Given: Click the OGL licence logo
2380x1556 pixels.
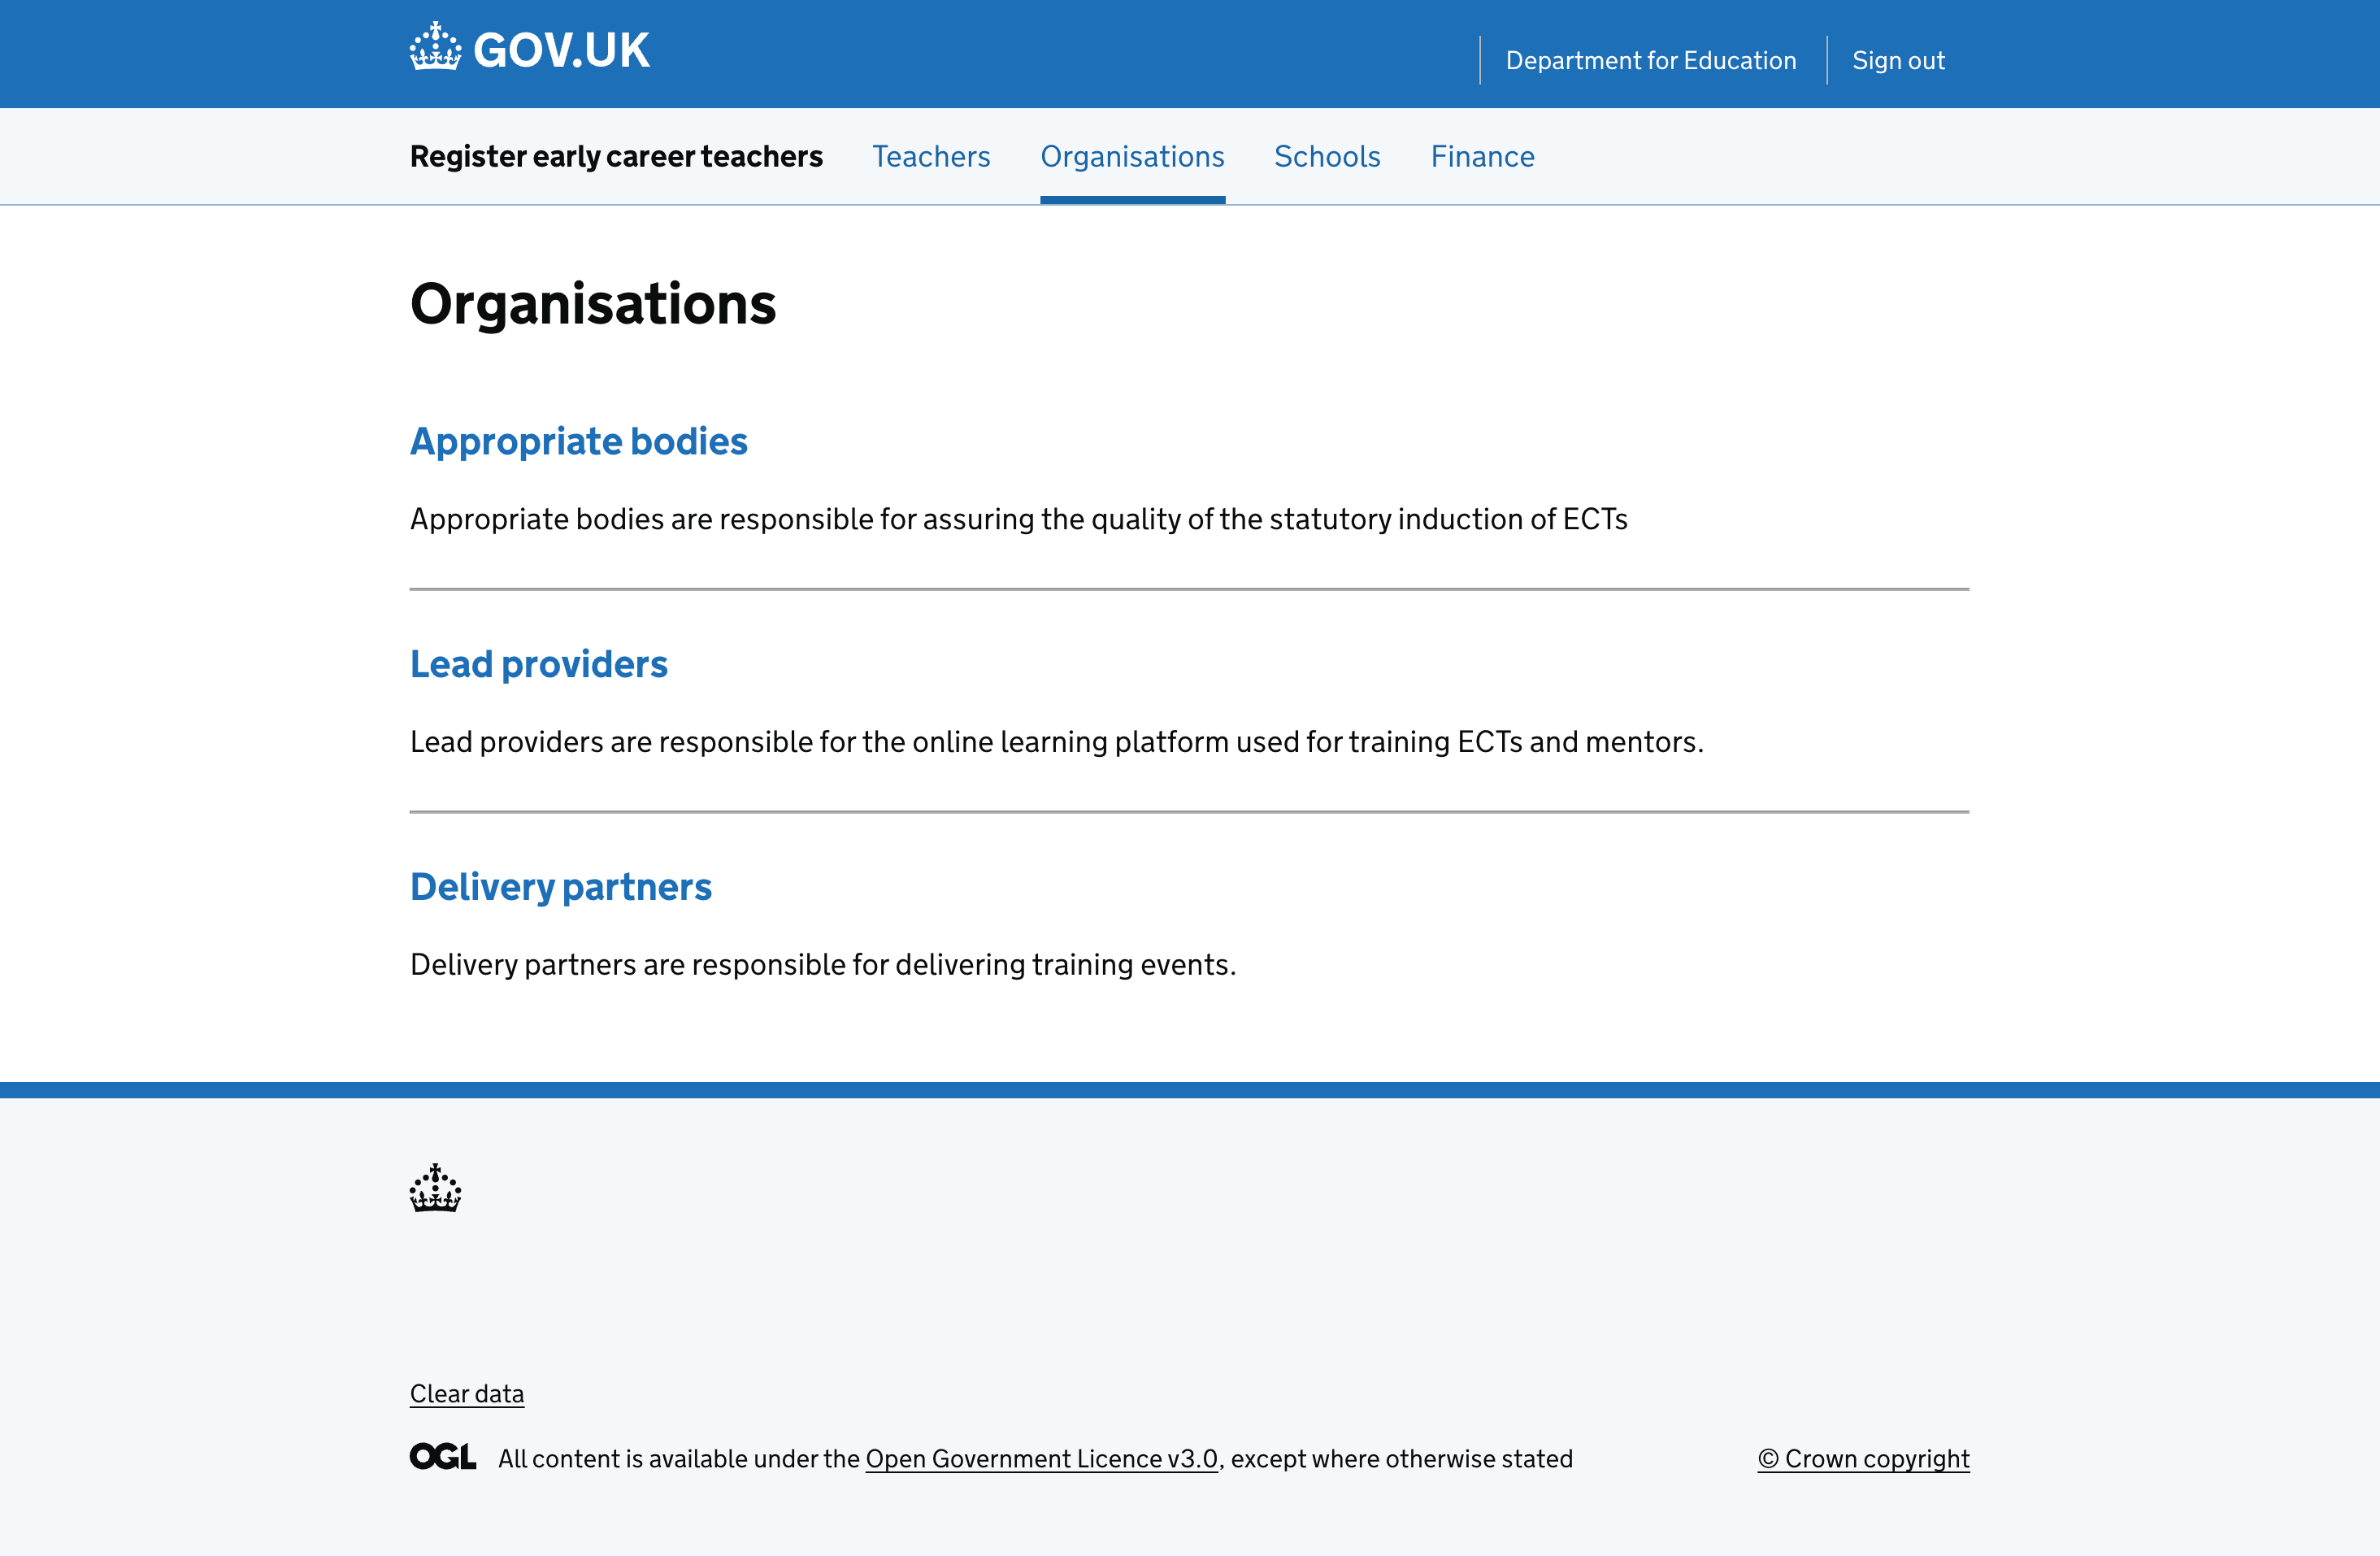Looking at the screenshot, I should click(441, 1457).
